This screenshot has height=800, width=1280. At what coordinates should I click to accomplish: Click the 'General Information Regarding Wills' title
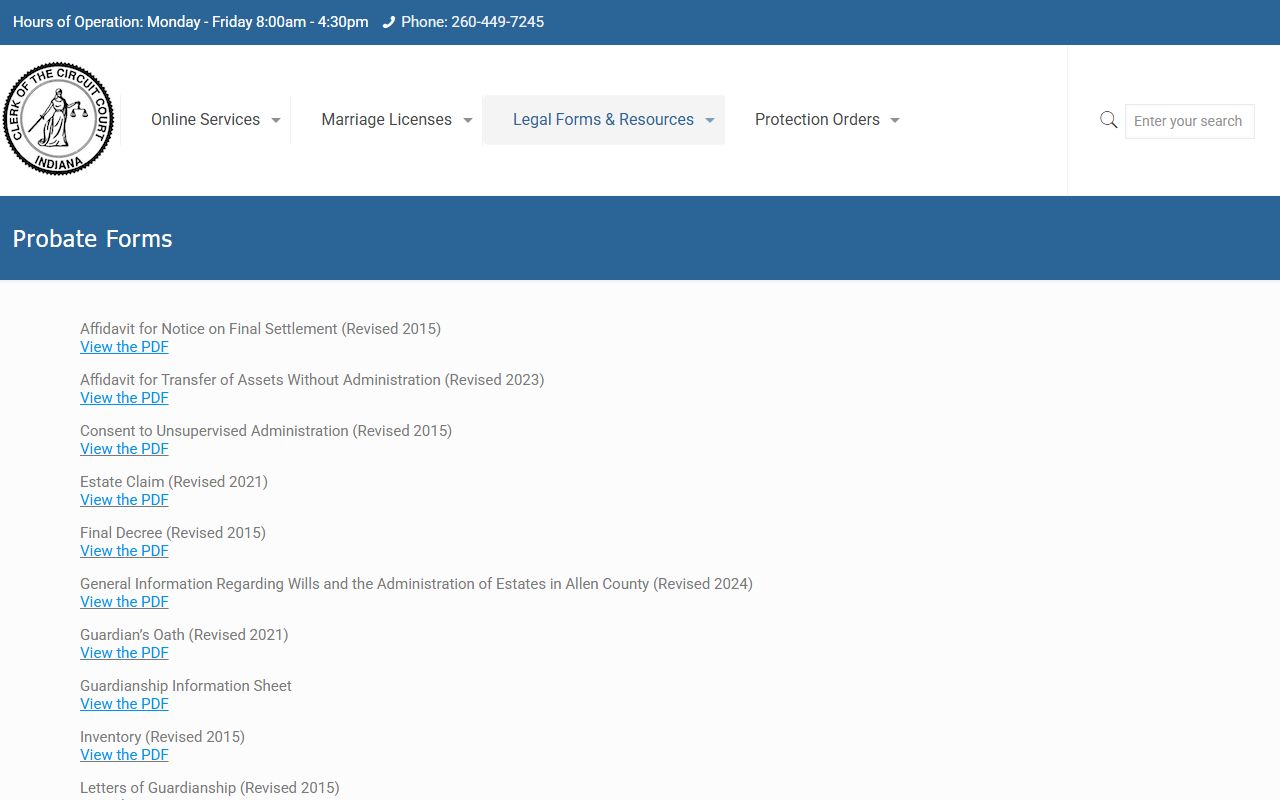pyautogui.click(x=416, y=584)
